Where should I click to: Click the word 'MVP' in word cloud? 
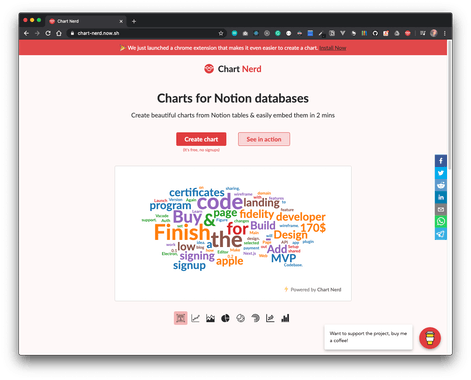click(283, 258)
